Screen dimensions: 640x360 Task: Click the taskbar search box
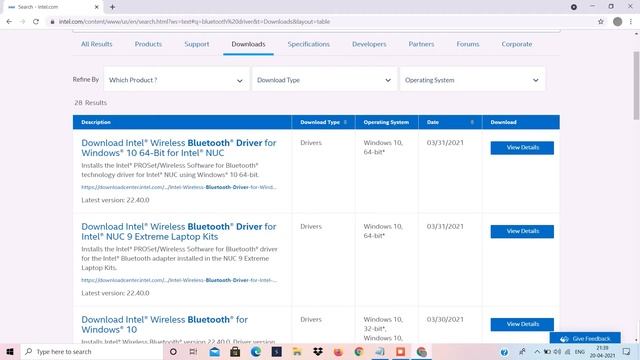point(91,351)
